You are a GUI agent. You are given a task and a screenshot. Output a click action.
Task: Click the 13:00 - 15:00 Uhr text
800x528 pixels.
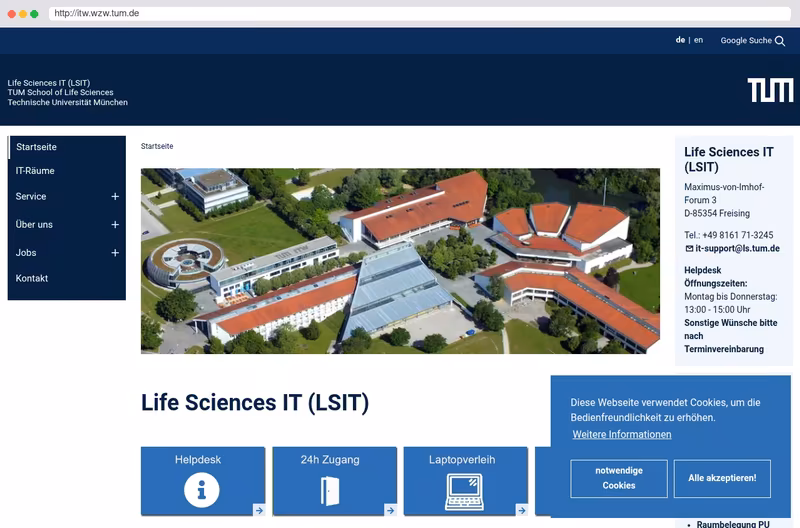pos(717,310)
